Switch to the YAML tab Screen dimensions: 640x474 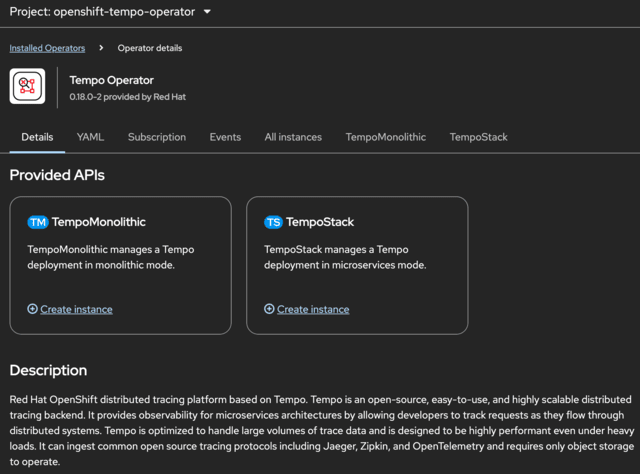click(x=90, y=137)
